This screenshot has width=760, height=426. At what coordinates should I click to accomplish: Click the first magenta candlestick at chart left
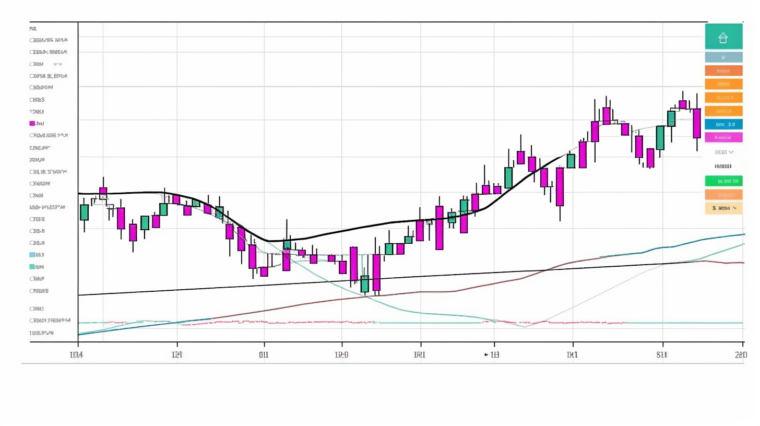pos(103,194)
